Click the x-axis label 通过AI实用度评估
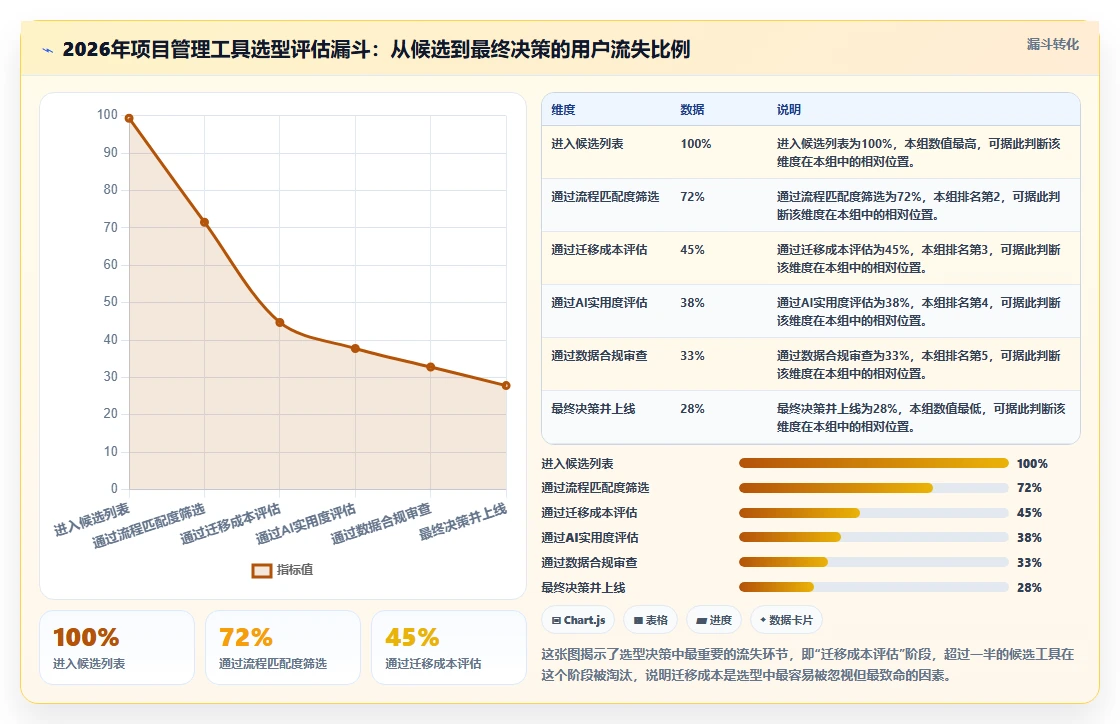The image size is (1120, 724). tap(306, 525)
